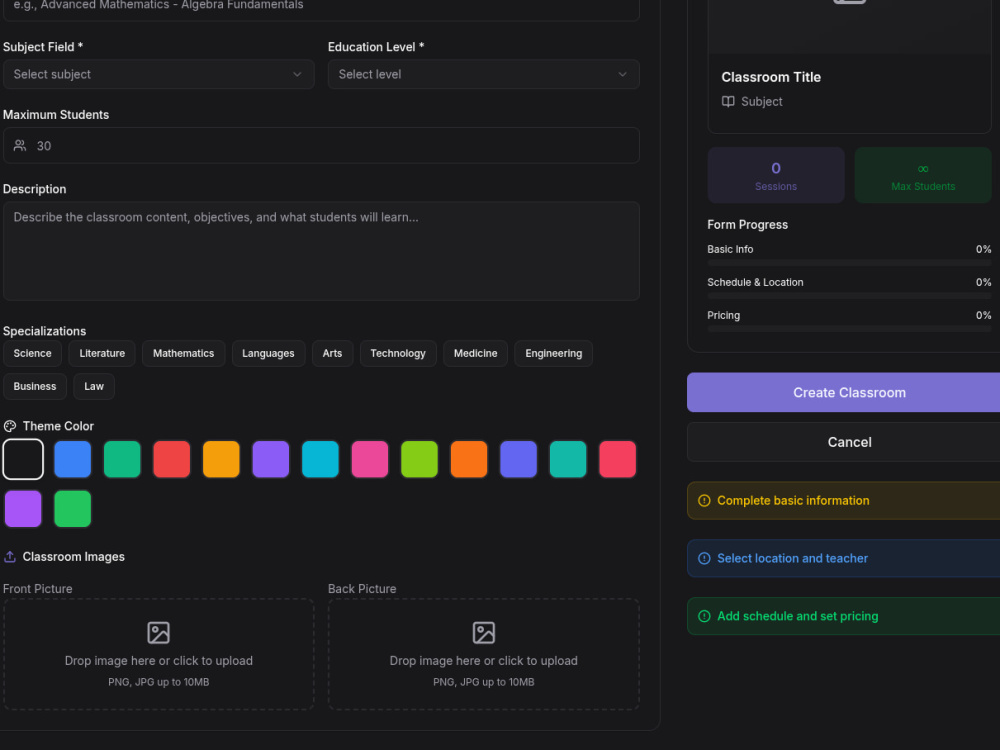This screenshot has width=1000, height=750.
Task: Click the alert icon in Complete basic information
Action: (704, 501)
